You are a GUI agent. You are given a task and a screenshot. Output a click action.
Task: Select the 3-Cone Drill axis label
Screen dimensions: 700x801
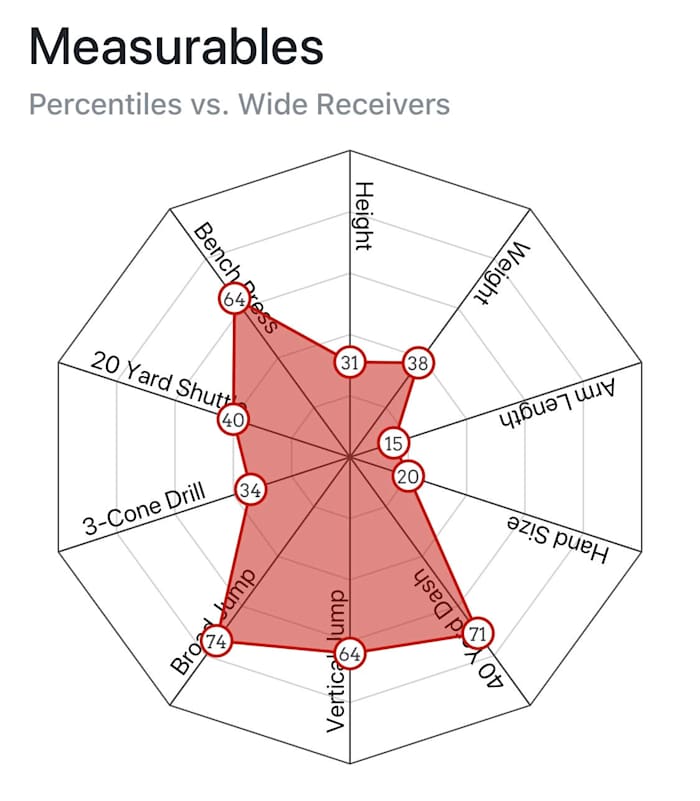click(x=143, y=511)
